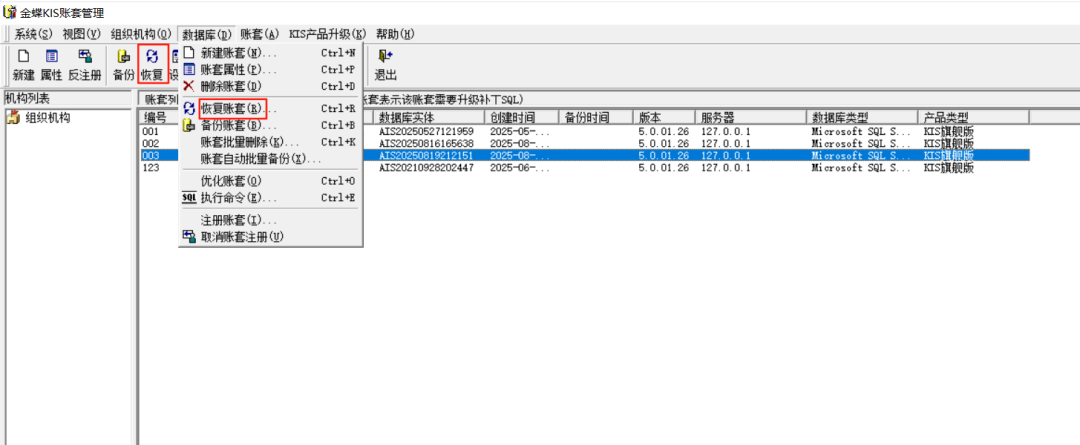Choose 优化账套(O) from the menu
Viewport: 1080px width, 445px height.
coord(270,181)
